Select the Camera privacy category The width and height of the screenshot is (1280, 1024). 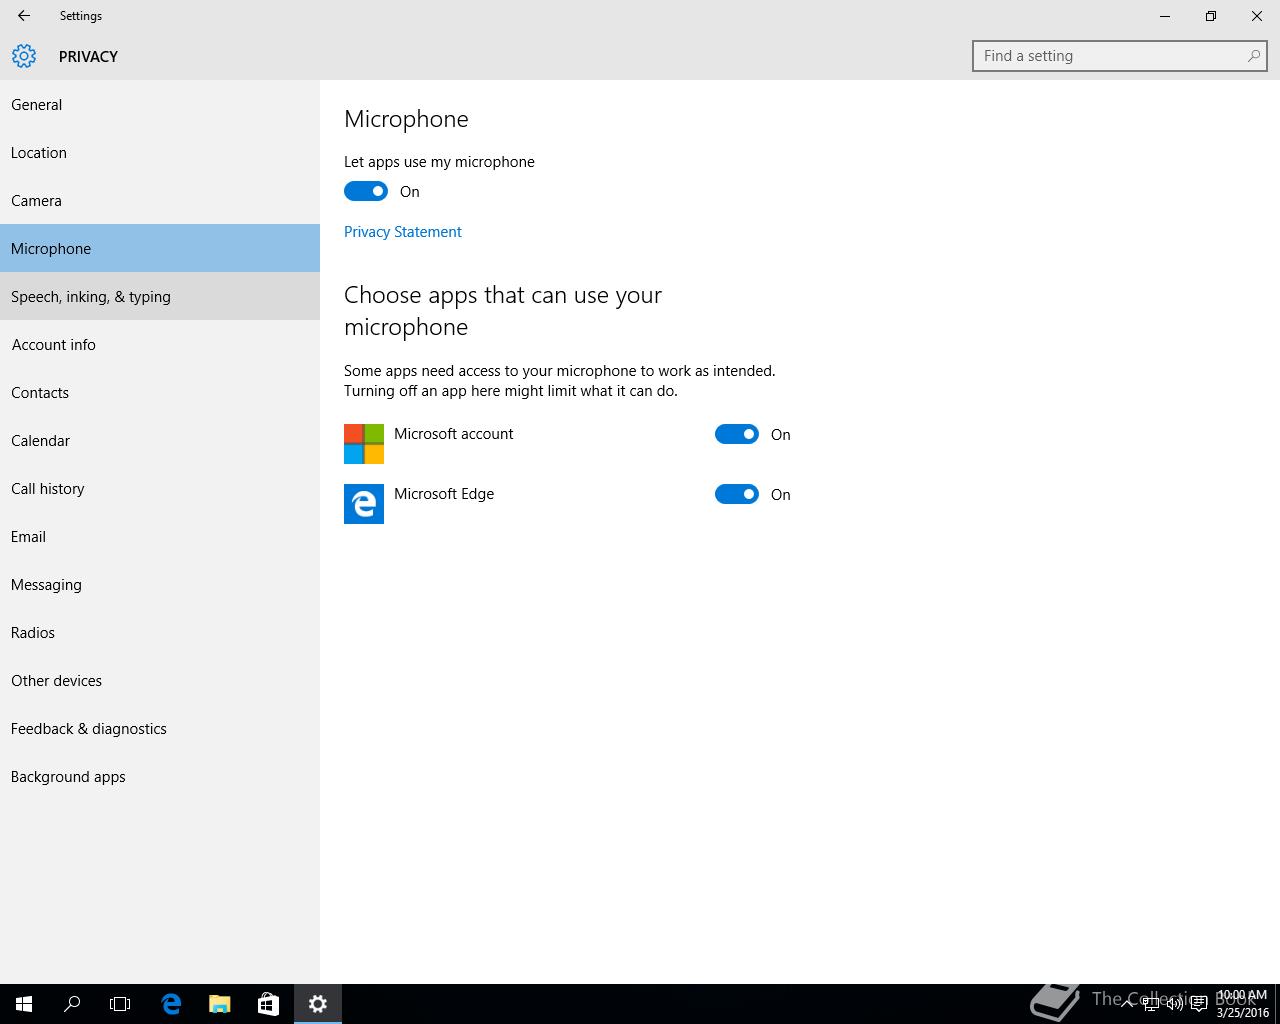click(x=37, y=201)
